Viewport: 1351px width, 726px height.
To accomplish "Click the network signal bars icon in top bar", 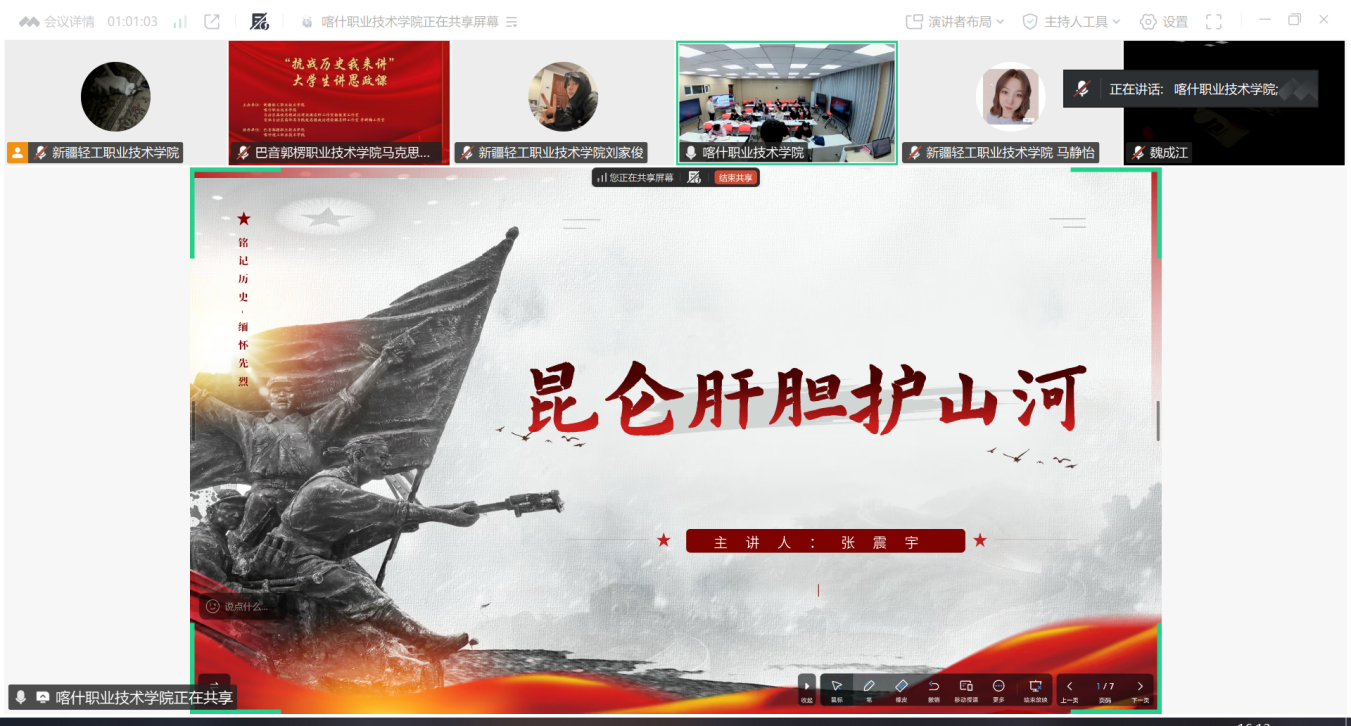I will (x=180, y=21).
